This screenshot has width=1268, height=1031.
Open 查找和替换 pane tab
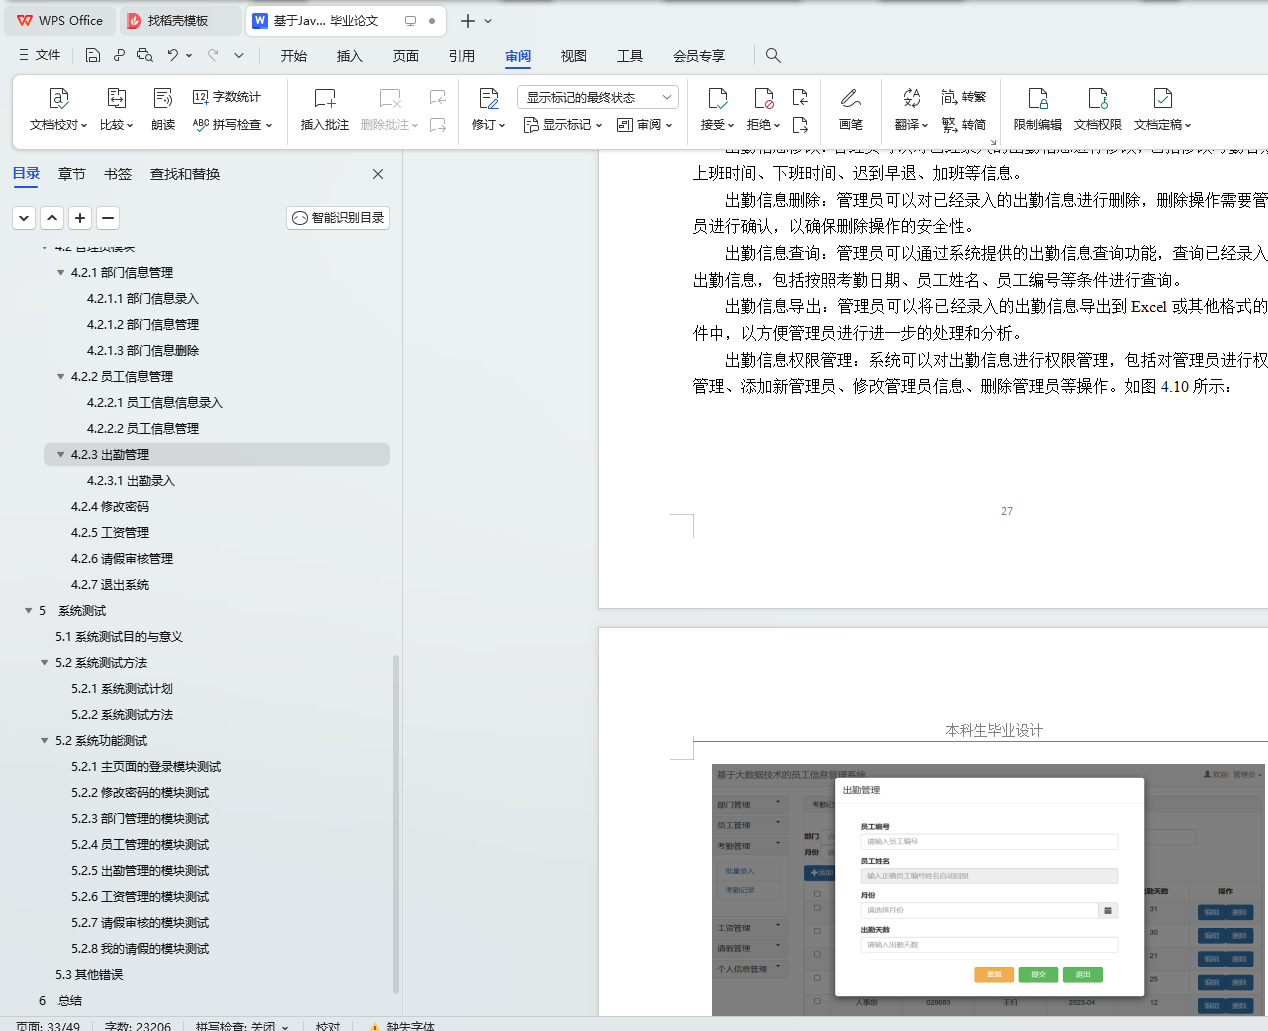(x=185, y=174)
